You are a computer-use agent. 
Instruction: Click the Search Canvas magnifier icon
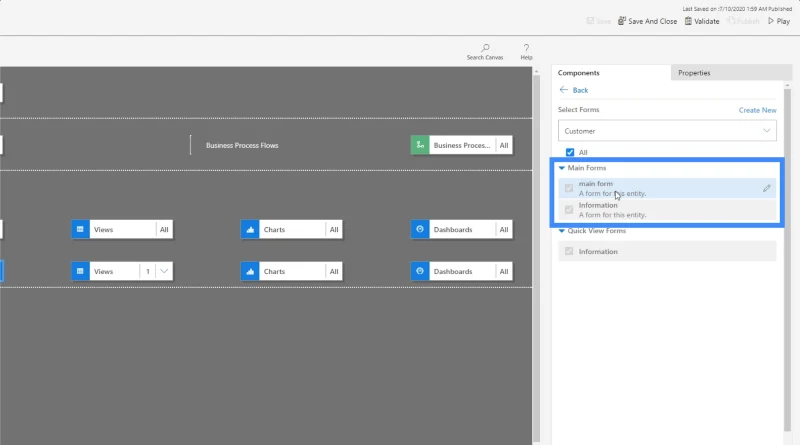coord(485,47)
